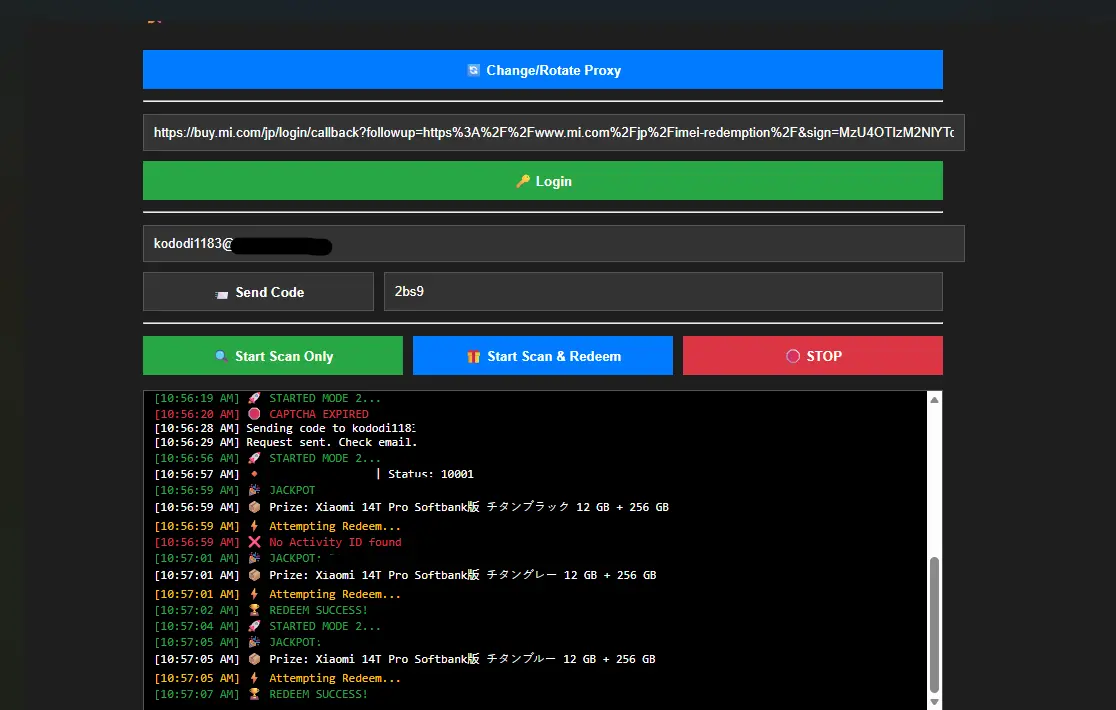The image size is (1116, 710).
Task: Click rocket icon at 10:56:19 STARTED MODE
Action: 254,398
